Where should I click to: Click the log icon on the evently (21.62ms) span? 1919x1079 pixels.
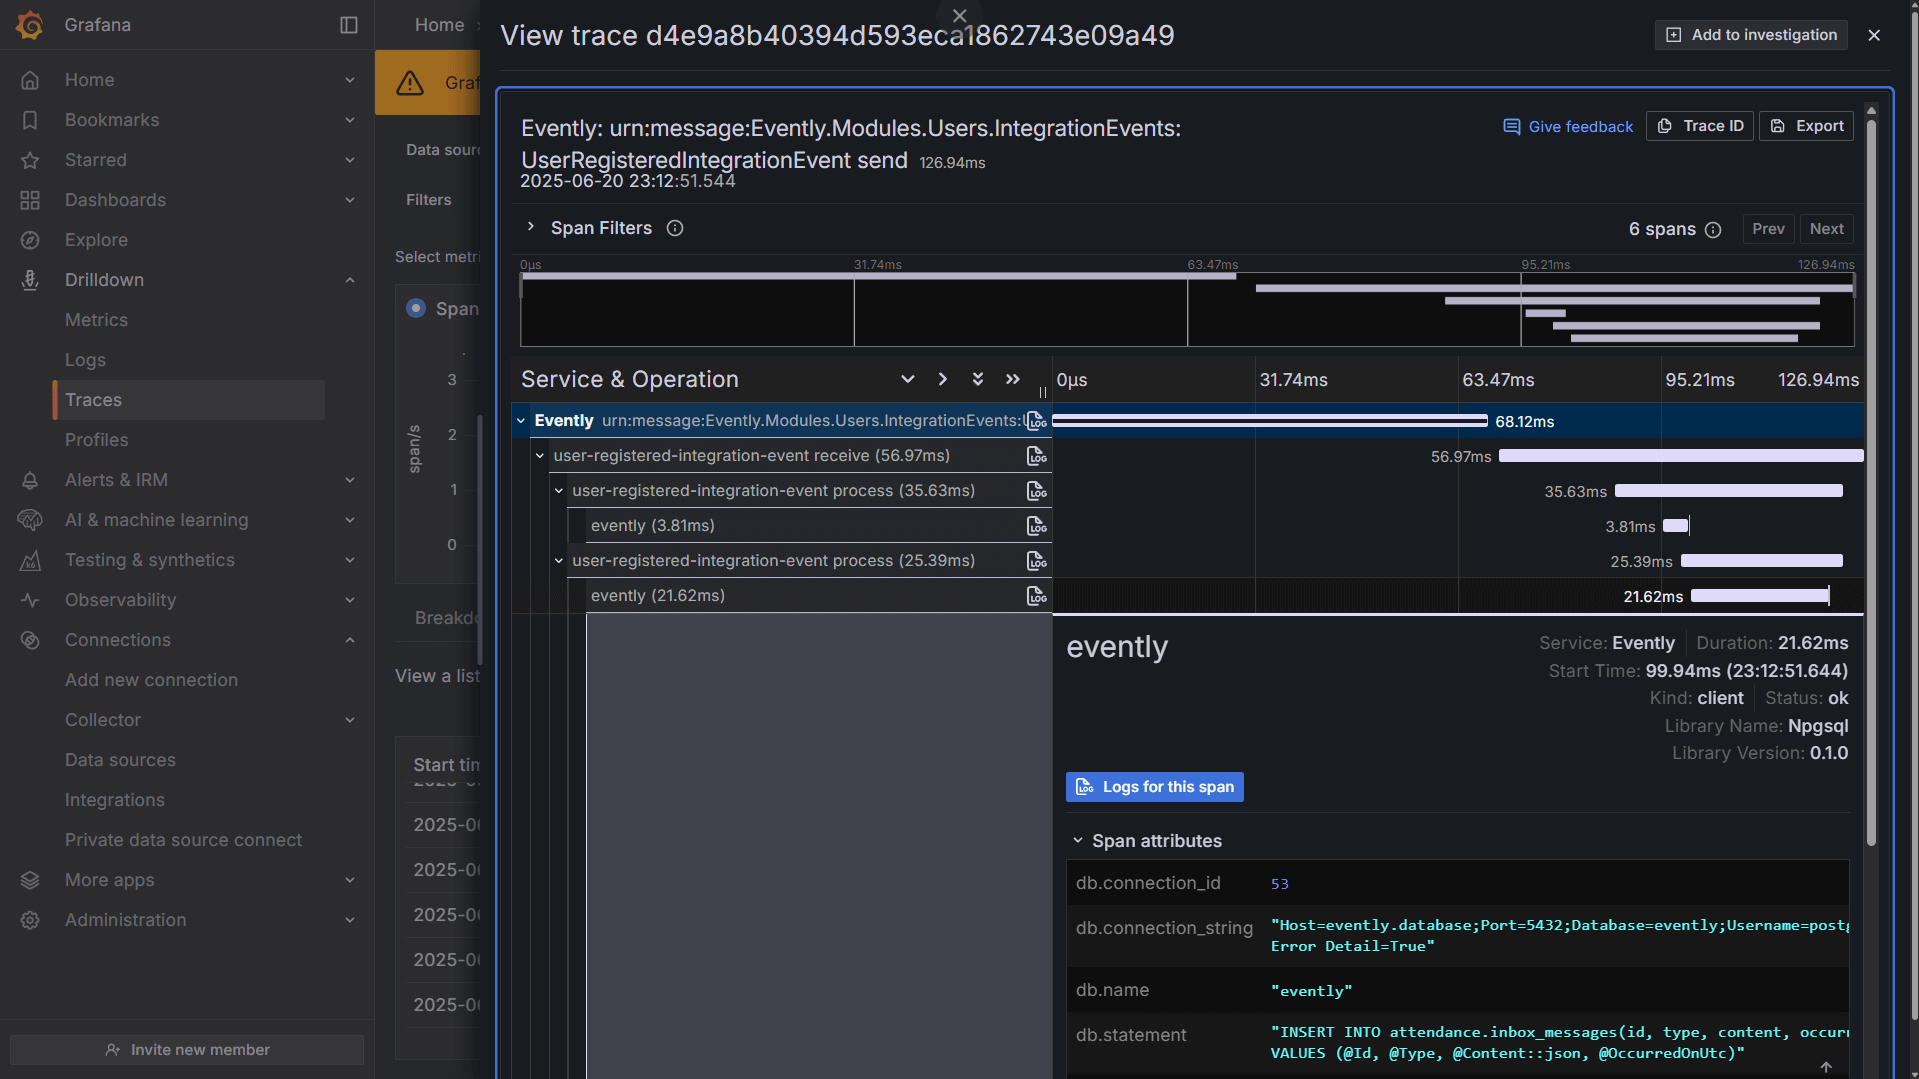[1037, 595]
